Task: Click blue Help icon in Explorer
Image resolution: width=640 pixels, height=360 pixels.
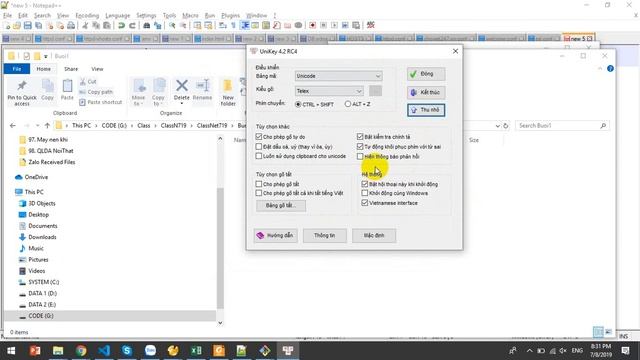Action: 610,69
